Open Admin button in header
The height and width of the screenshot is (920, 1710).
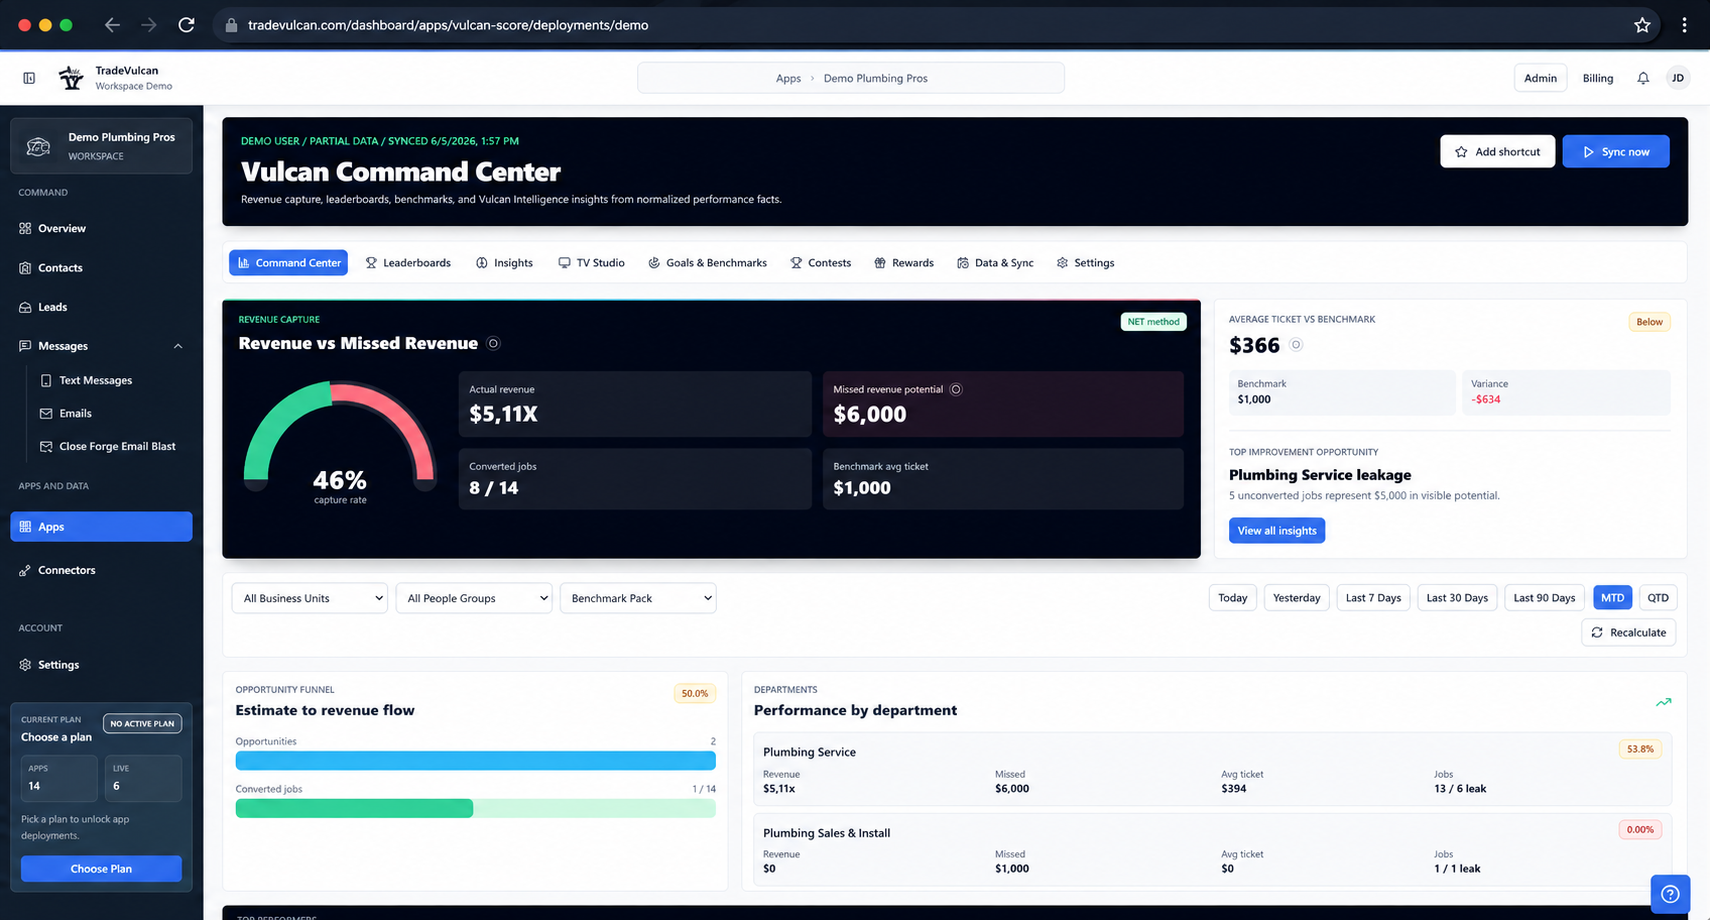[1540, 78]
